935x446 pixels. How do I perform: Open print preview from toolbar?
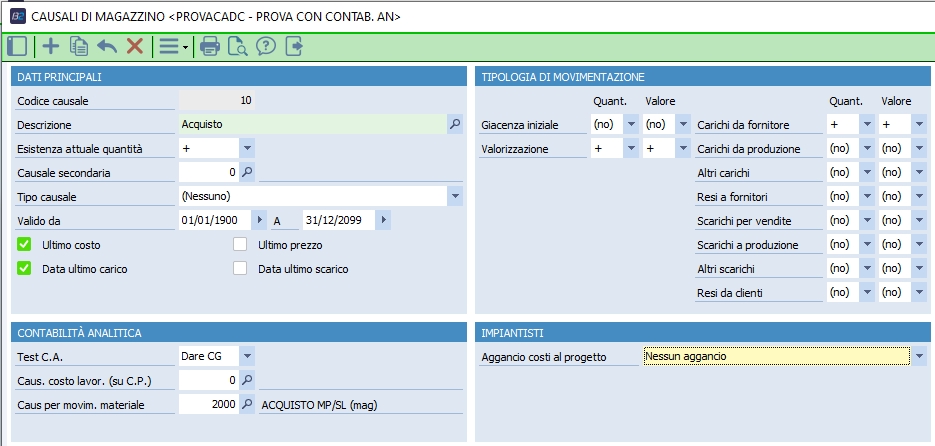pyautogui.click(x=238, y=46)
